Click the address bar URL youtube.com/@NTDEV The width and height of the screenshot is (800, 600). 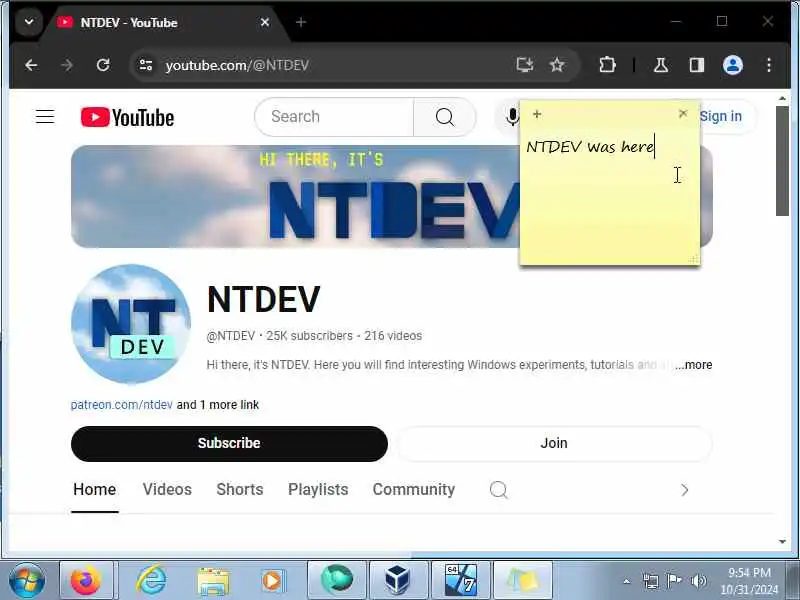[237, 65]
